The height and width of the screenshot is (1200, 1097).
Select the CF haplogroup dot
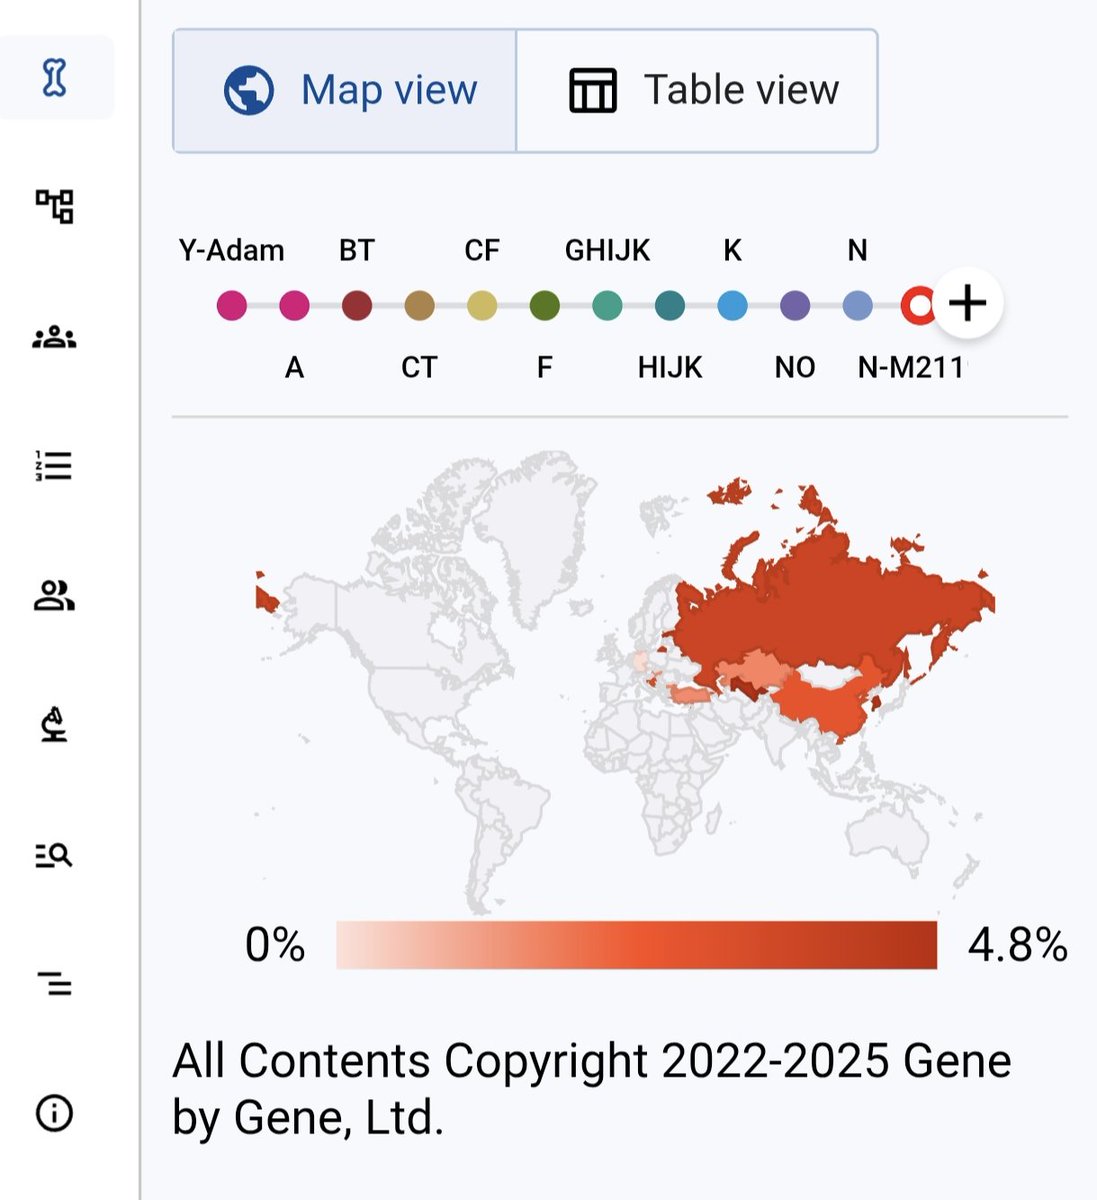click(x=482, y=306)
